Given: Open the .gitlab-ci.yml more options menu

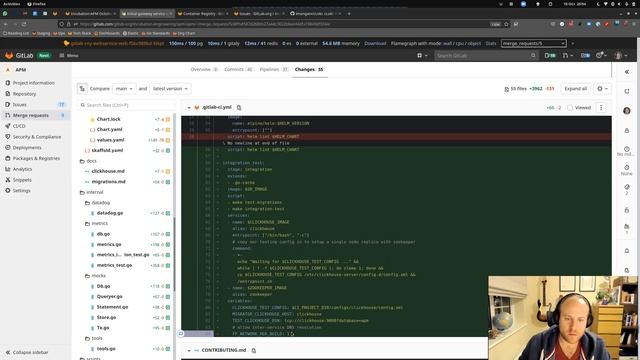Looking at the screenshot, I should [x=601, y=108].
